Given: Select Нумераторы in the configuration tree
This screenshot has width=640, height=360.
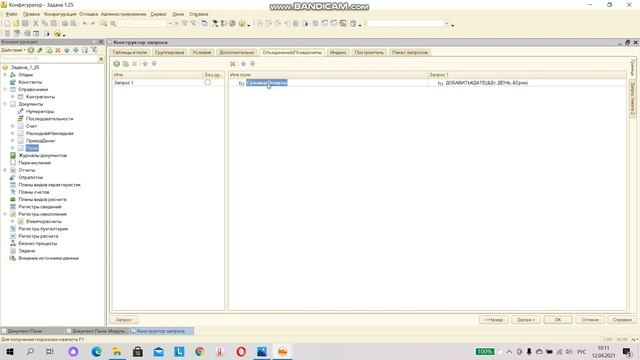Looking at the screenshot, I should tap(40, 111).
